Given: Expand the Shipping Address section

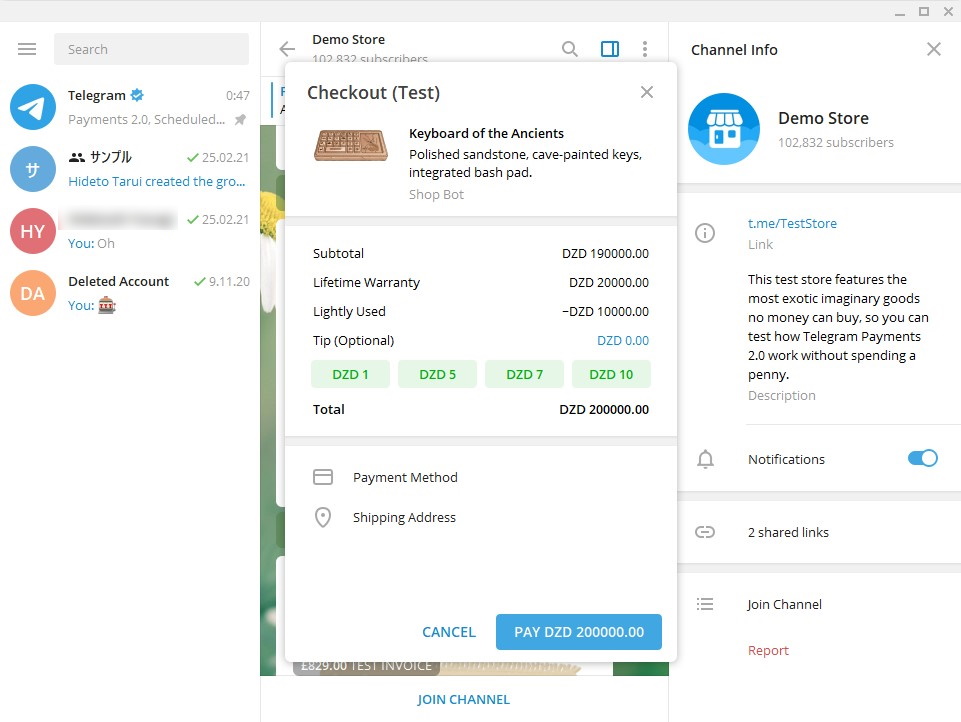Looking at the screenshot, I should coord(404,517).
